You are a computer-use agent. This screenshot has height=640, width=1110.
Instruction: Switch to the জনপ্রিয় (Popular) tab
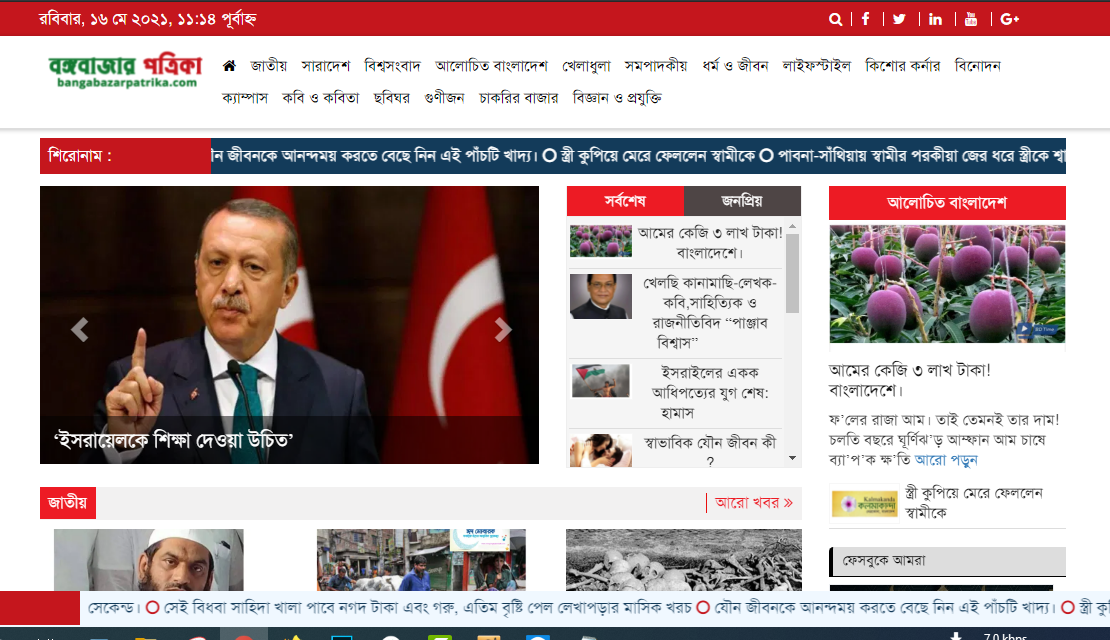pyautogui.click(x=742, y=201)
